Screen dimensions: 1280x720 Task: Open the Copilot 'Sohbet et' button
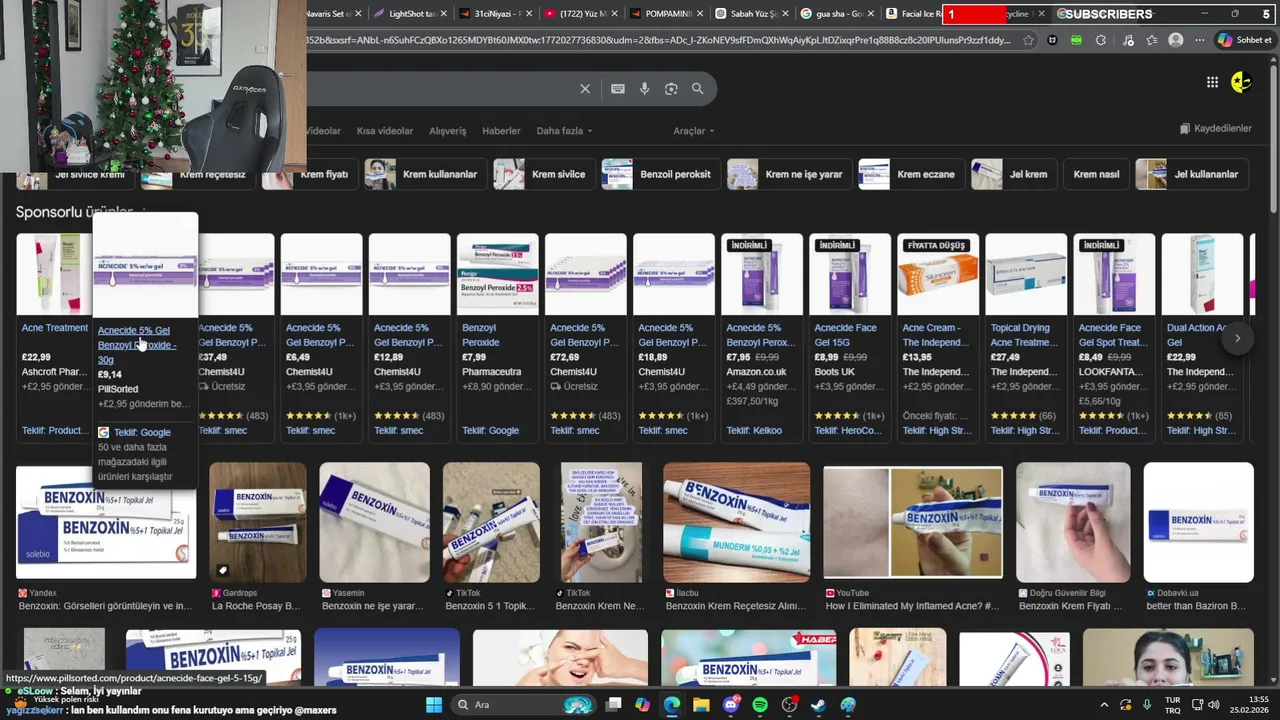click(x=1244, y=40)
